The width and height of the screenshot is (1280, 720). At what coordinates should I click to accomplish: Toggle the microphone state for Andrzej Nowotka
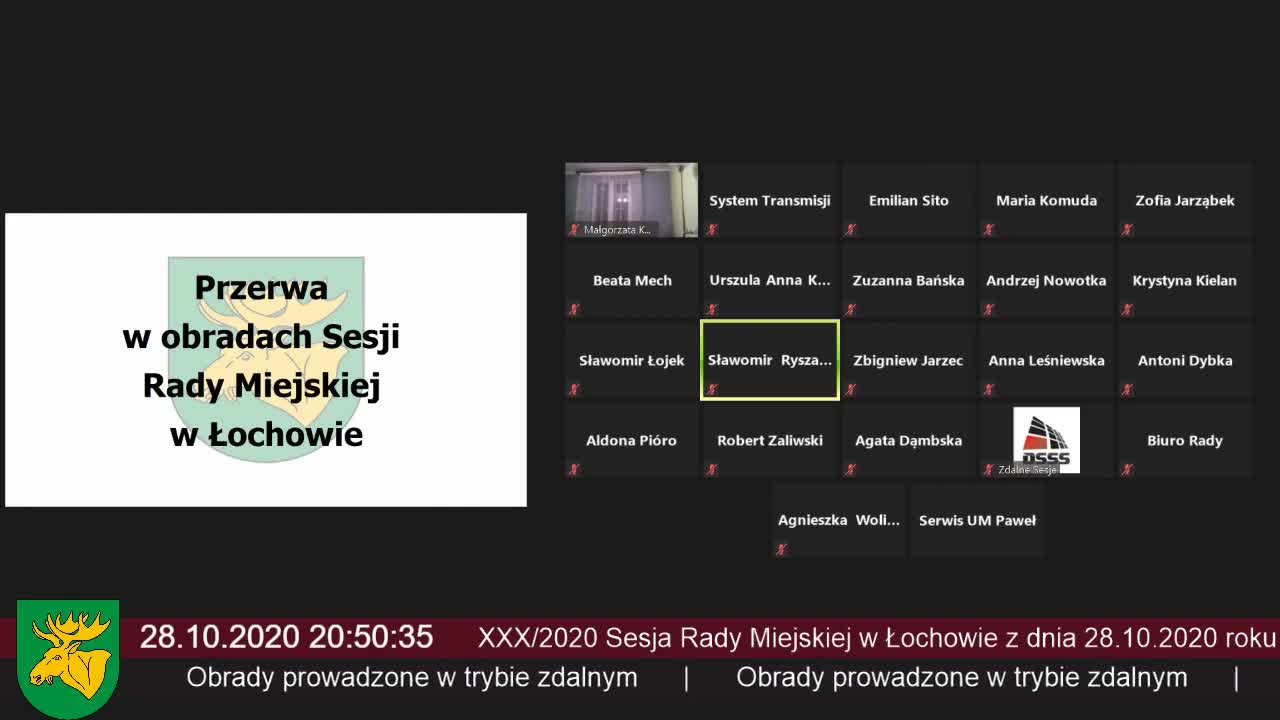(x=989, y=311)
